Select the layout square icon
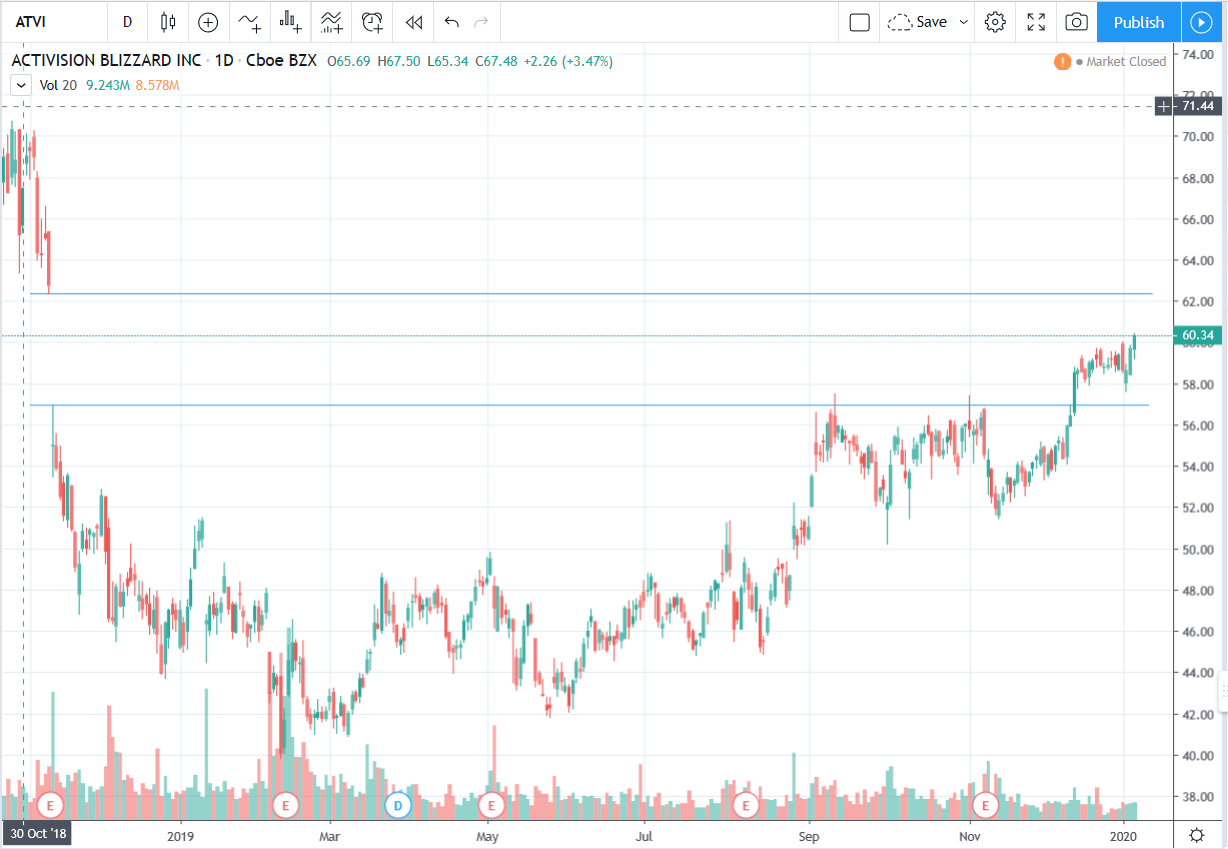Viewport: 1228px width, 849px height. 859,22
